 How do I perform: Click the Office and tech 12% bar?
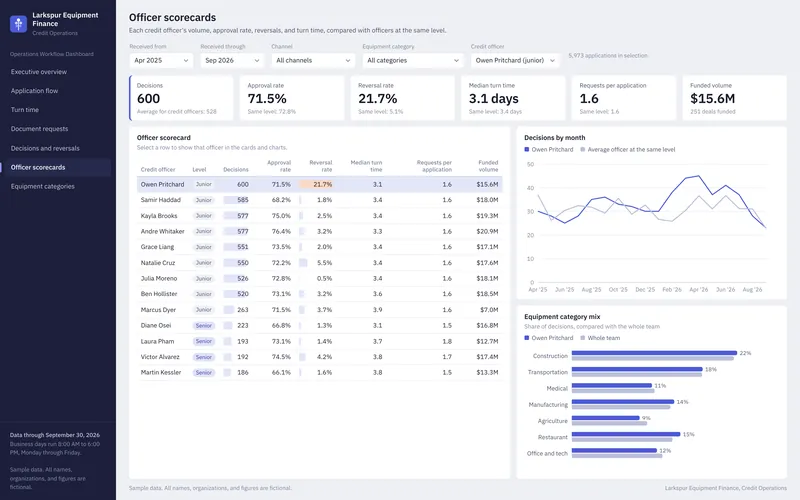pyautogui.click(x=614, y=451)
